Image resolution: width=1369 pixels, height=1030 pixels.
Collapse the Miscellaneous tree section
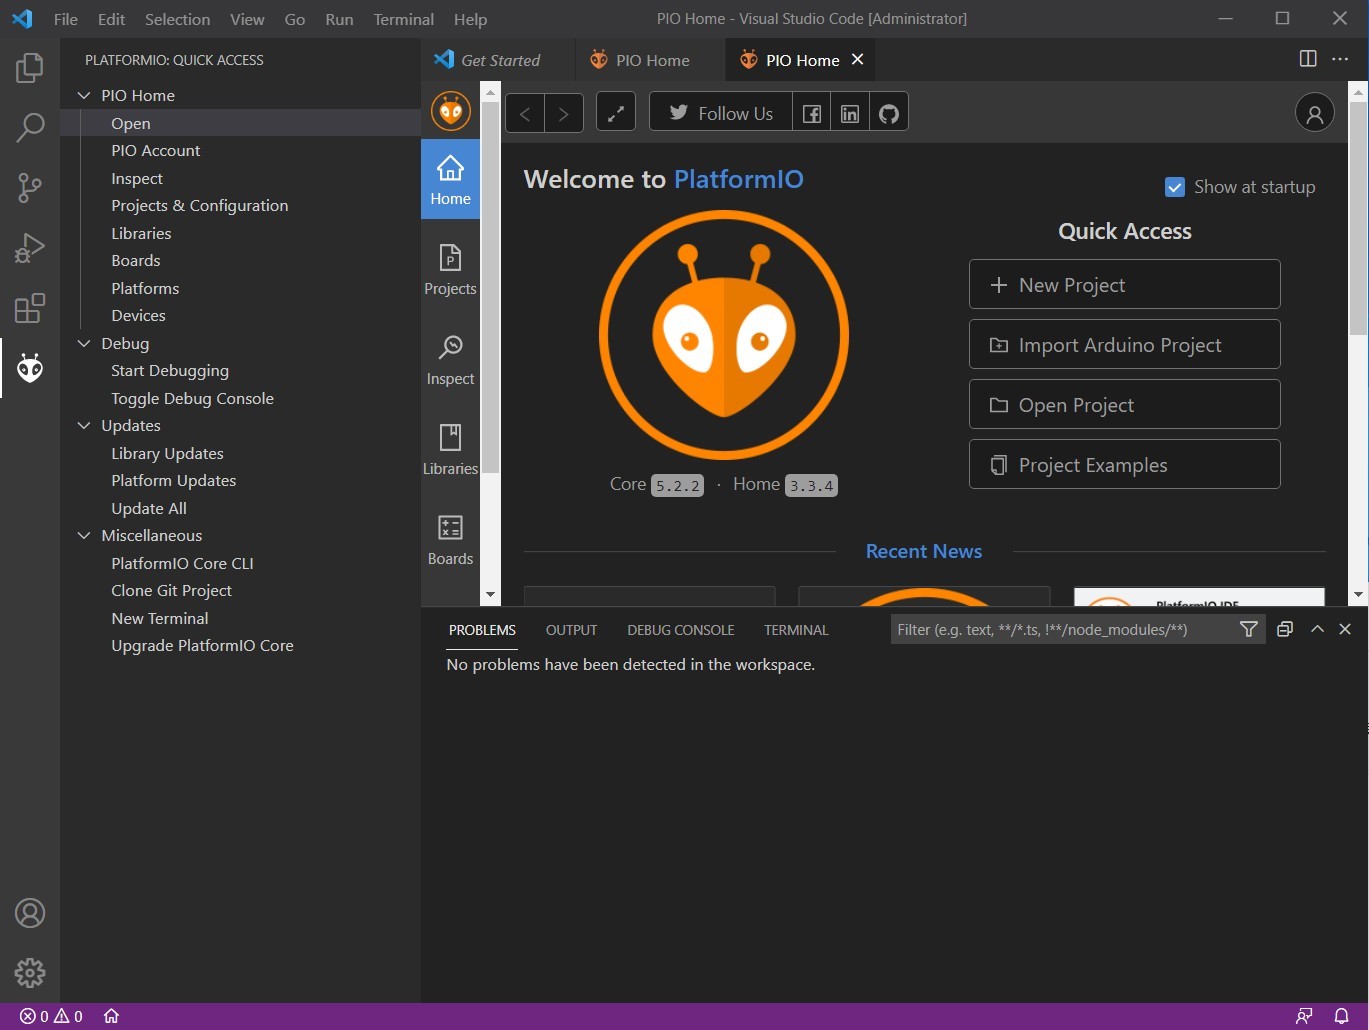[84, 535]
